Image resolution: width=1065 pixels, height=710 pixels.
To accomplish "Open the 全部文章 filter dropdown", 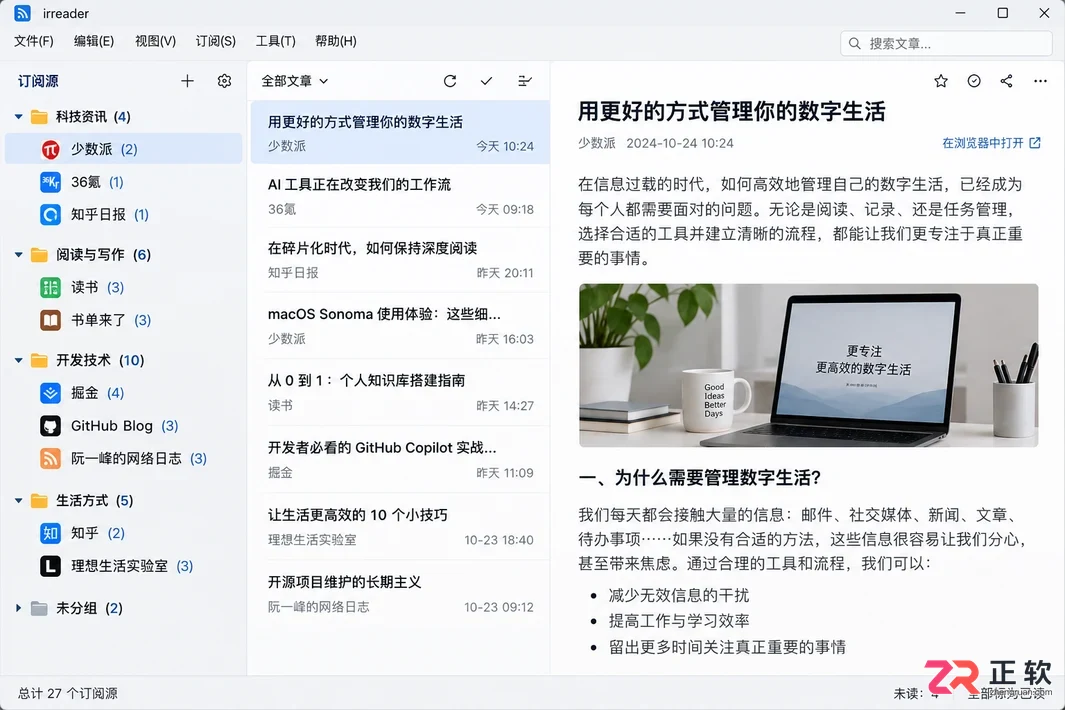I will [295, 81].
